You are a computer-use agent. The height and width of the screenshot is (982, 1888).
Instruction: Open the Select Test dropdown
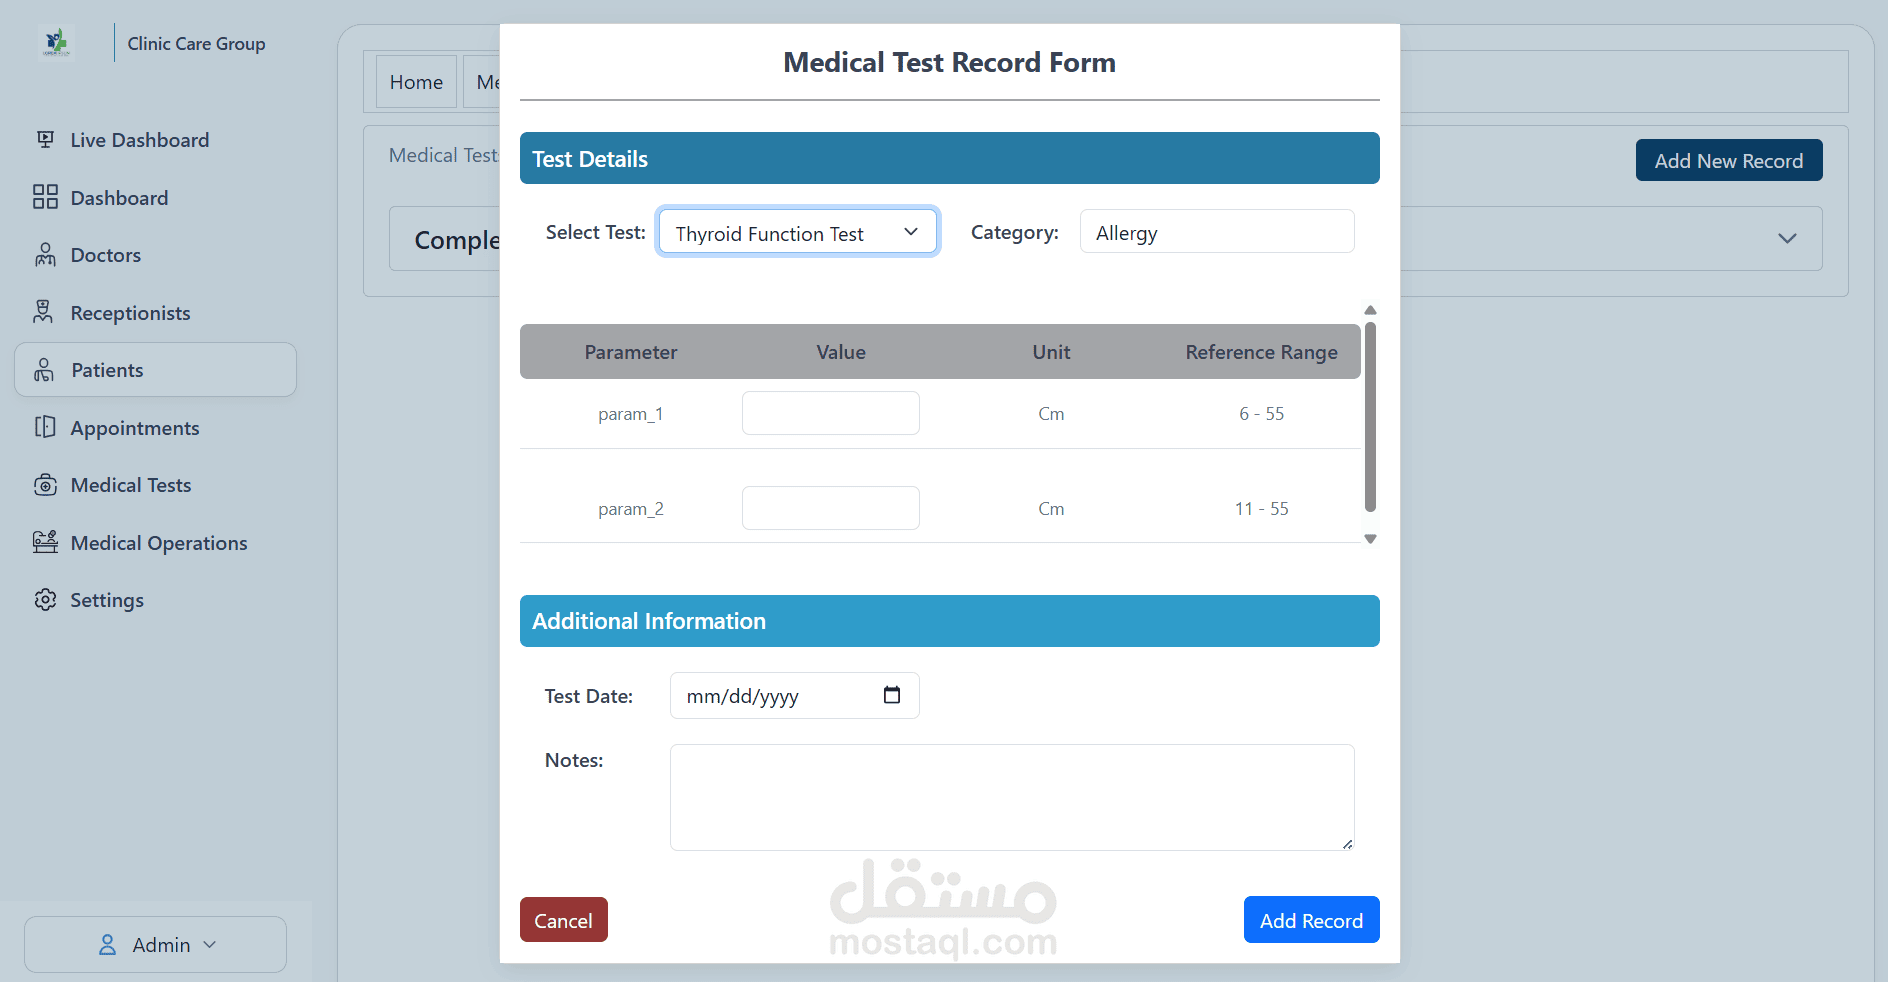click(798, 232)
